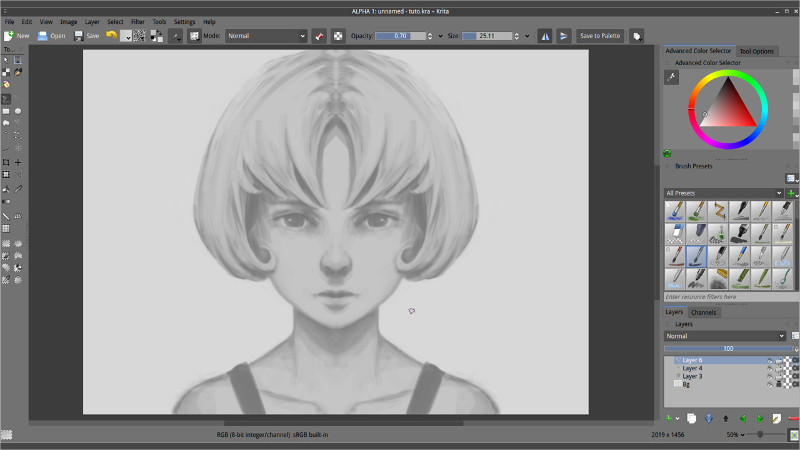Image resolution: width=800 pixels, height=450 pixels.
Task: Click the add new layer plus icon
Action: (668, 418)
